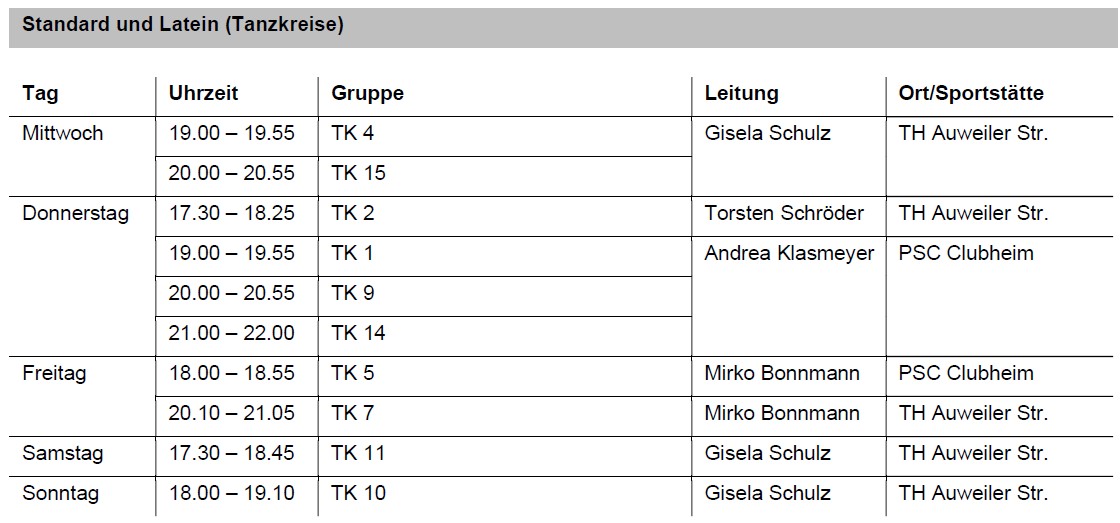
Task: Click the Ort/Sportstätte column header
Action: 970,93
